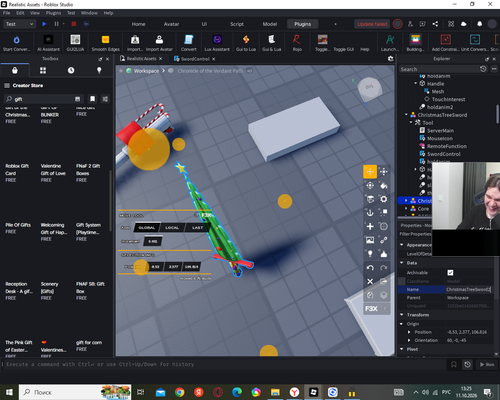Select the F3X anchor tool

(x=370, y=213)
